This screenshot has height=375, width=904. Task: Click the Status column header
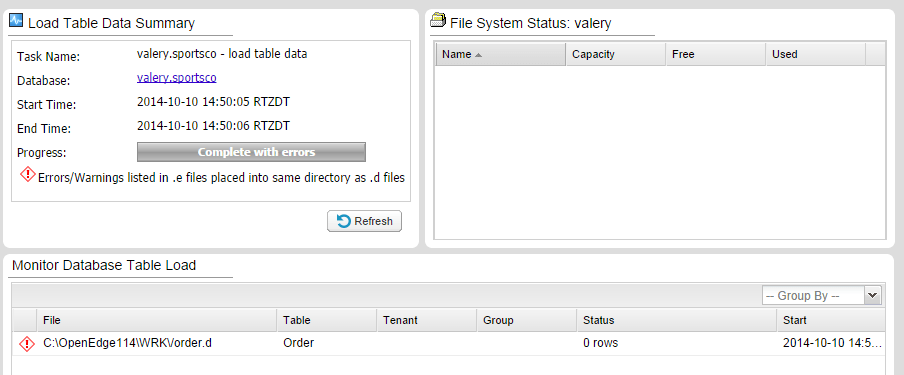pos(677,320)
